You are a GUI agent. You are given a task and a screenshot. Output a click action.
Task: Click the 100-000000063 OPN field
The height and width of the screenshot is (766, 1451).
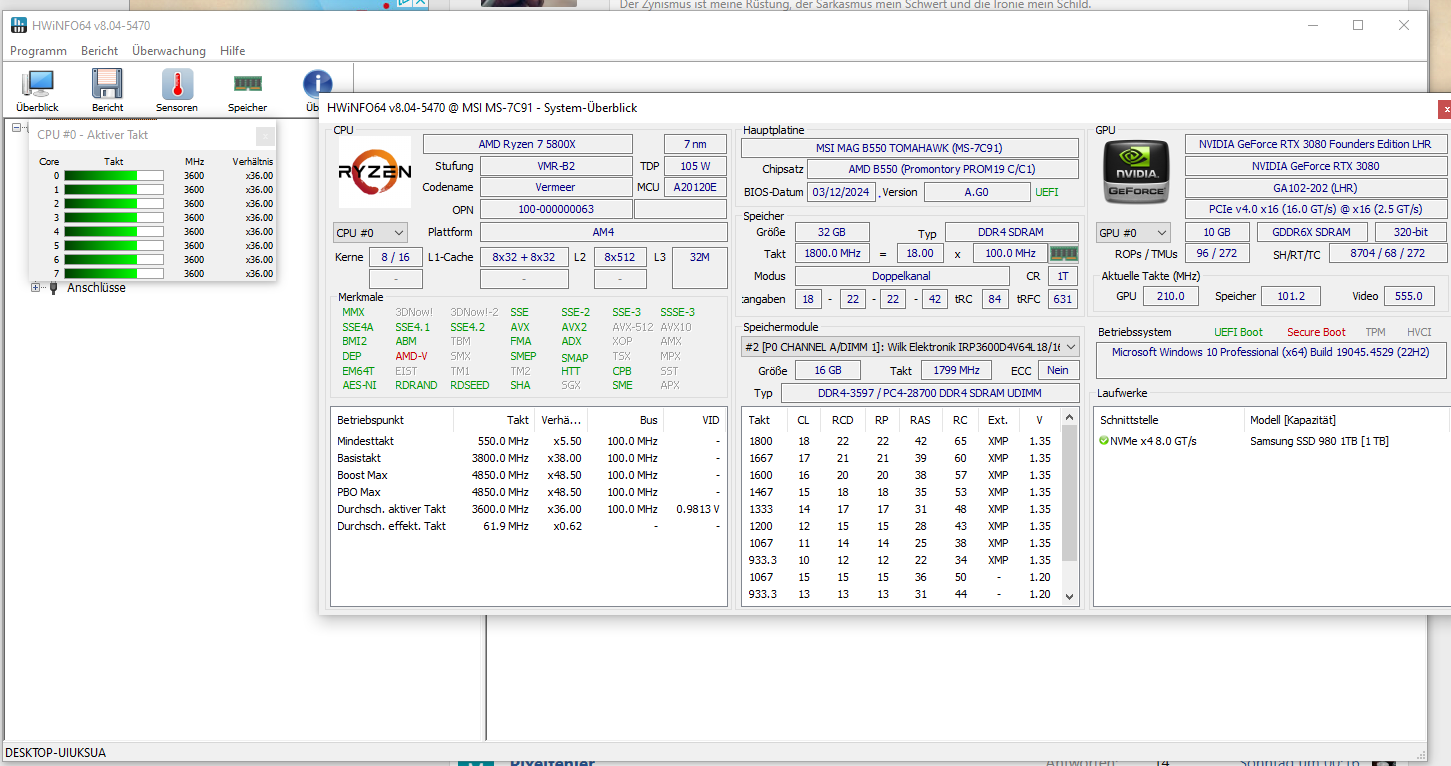tap(555, 209)
